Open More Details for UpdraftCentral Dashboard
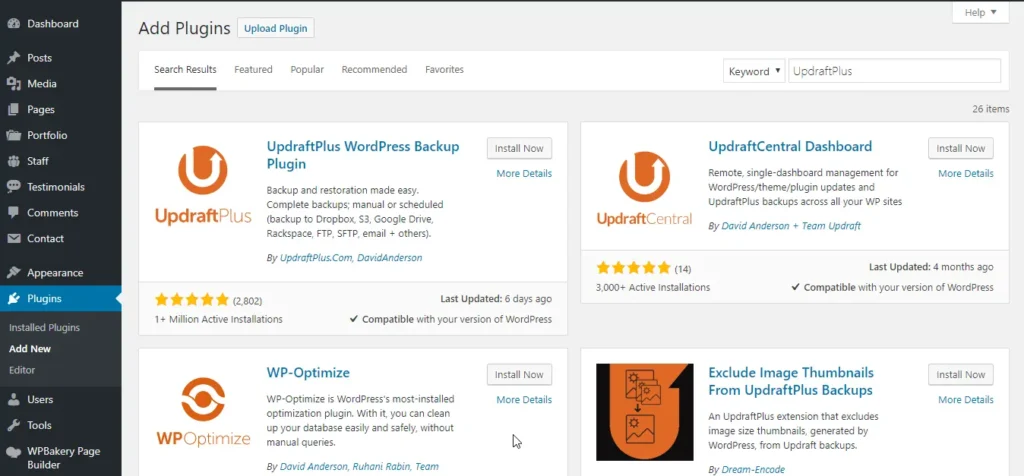Viewport: 1024px width, 476px height. click(x=966, y=174)
